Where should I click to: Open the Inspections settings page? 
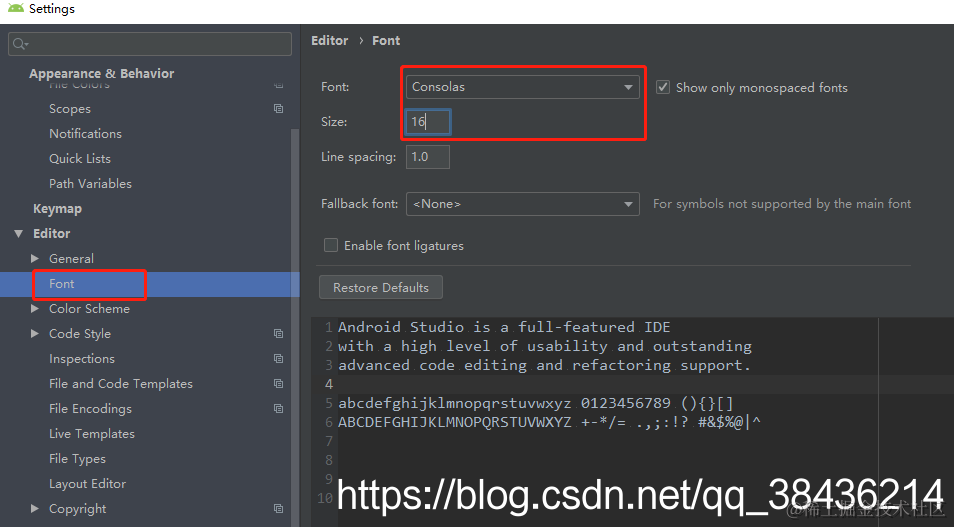pos(82,359)
